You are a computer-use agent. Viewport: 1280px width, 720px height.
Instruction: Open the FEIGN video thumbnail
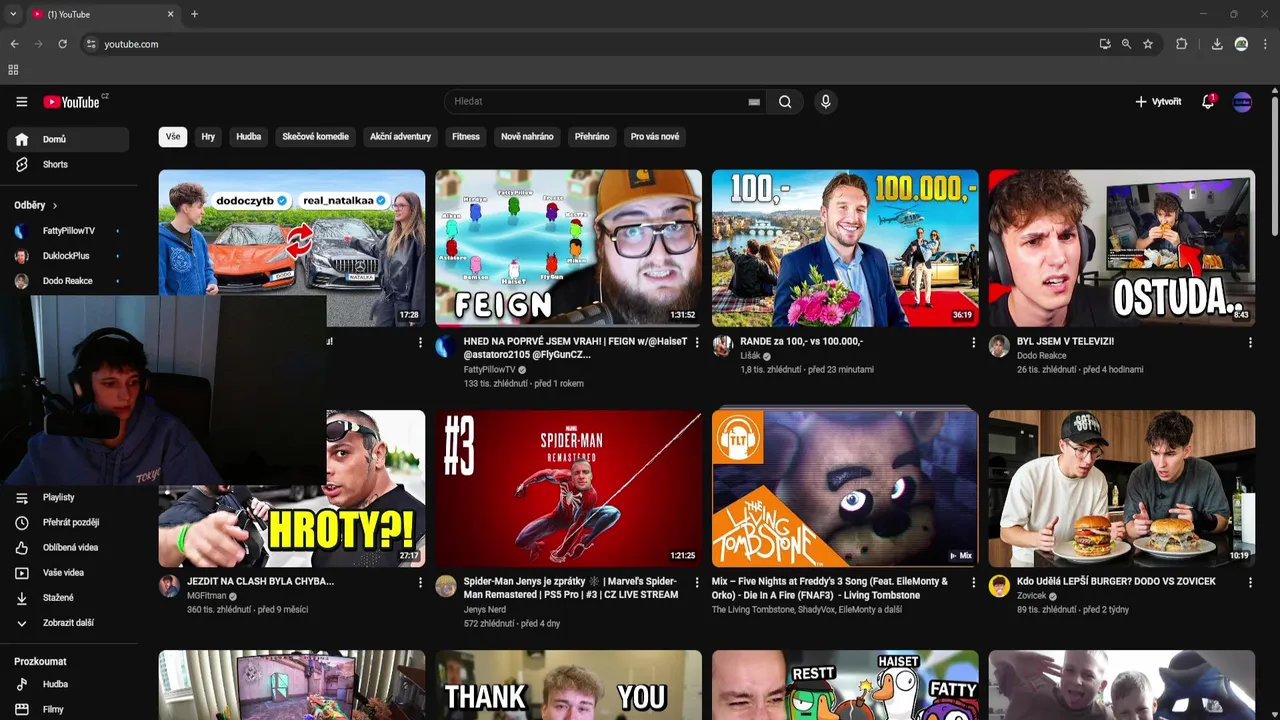(x=568, y=248)
